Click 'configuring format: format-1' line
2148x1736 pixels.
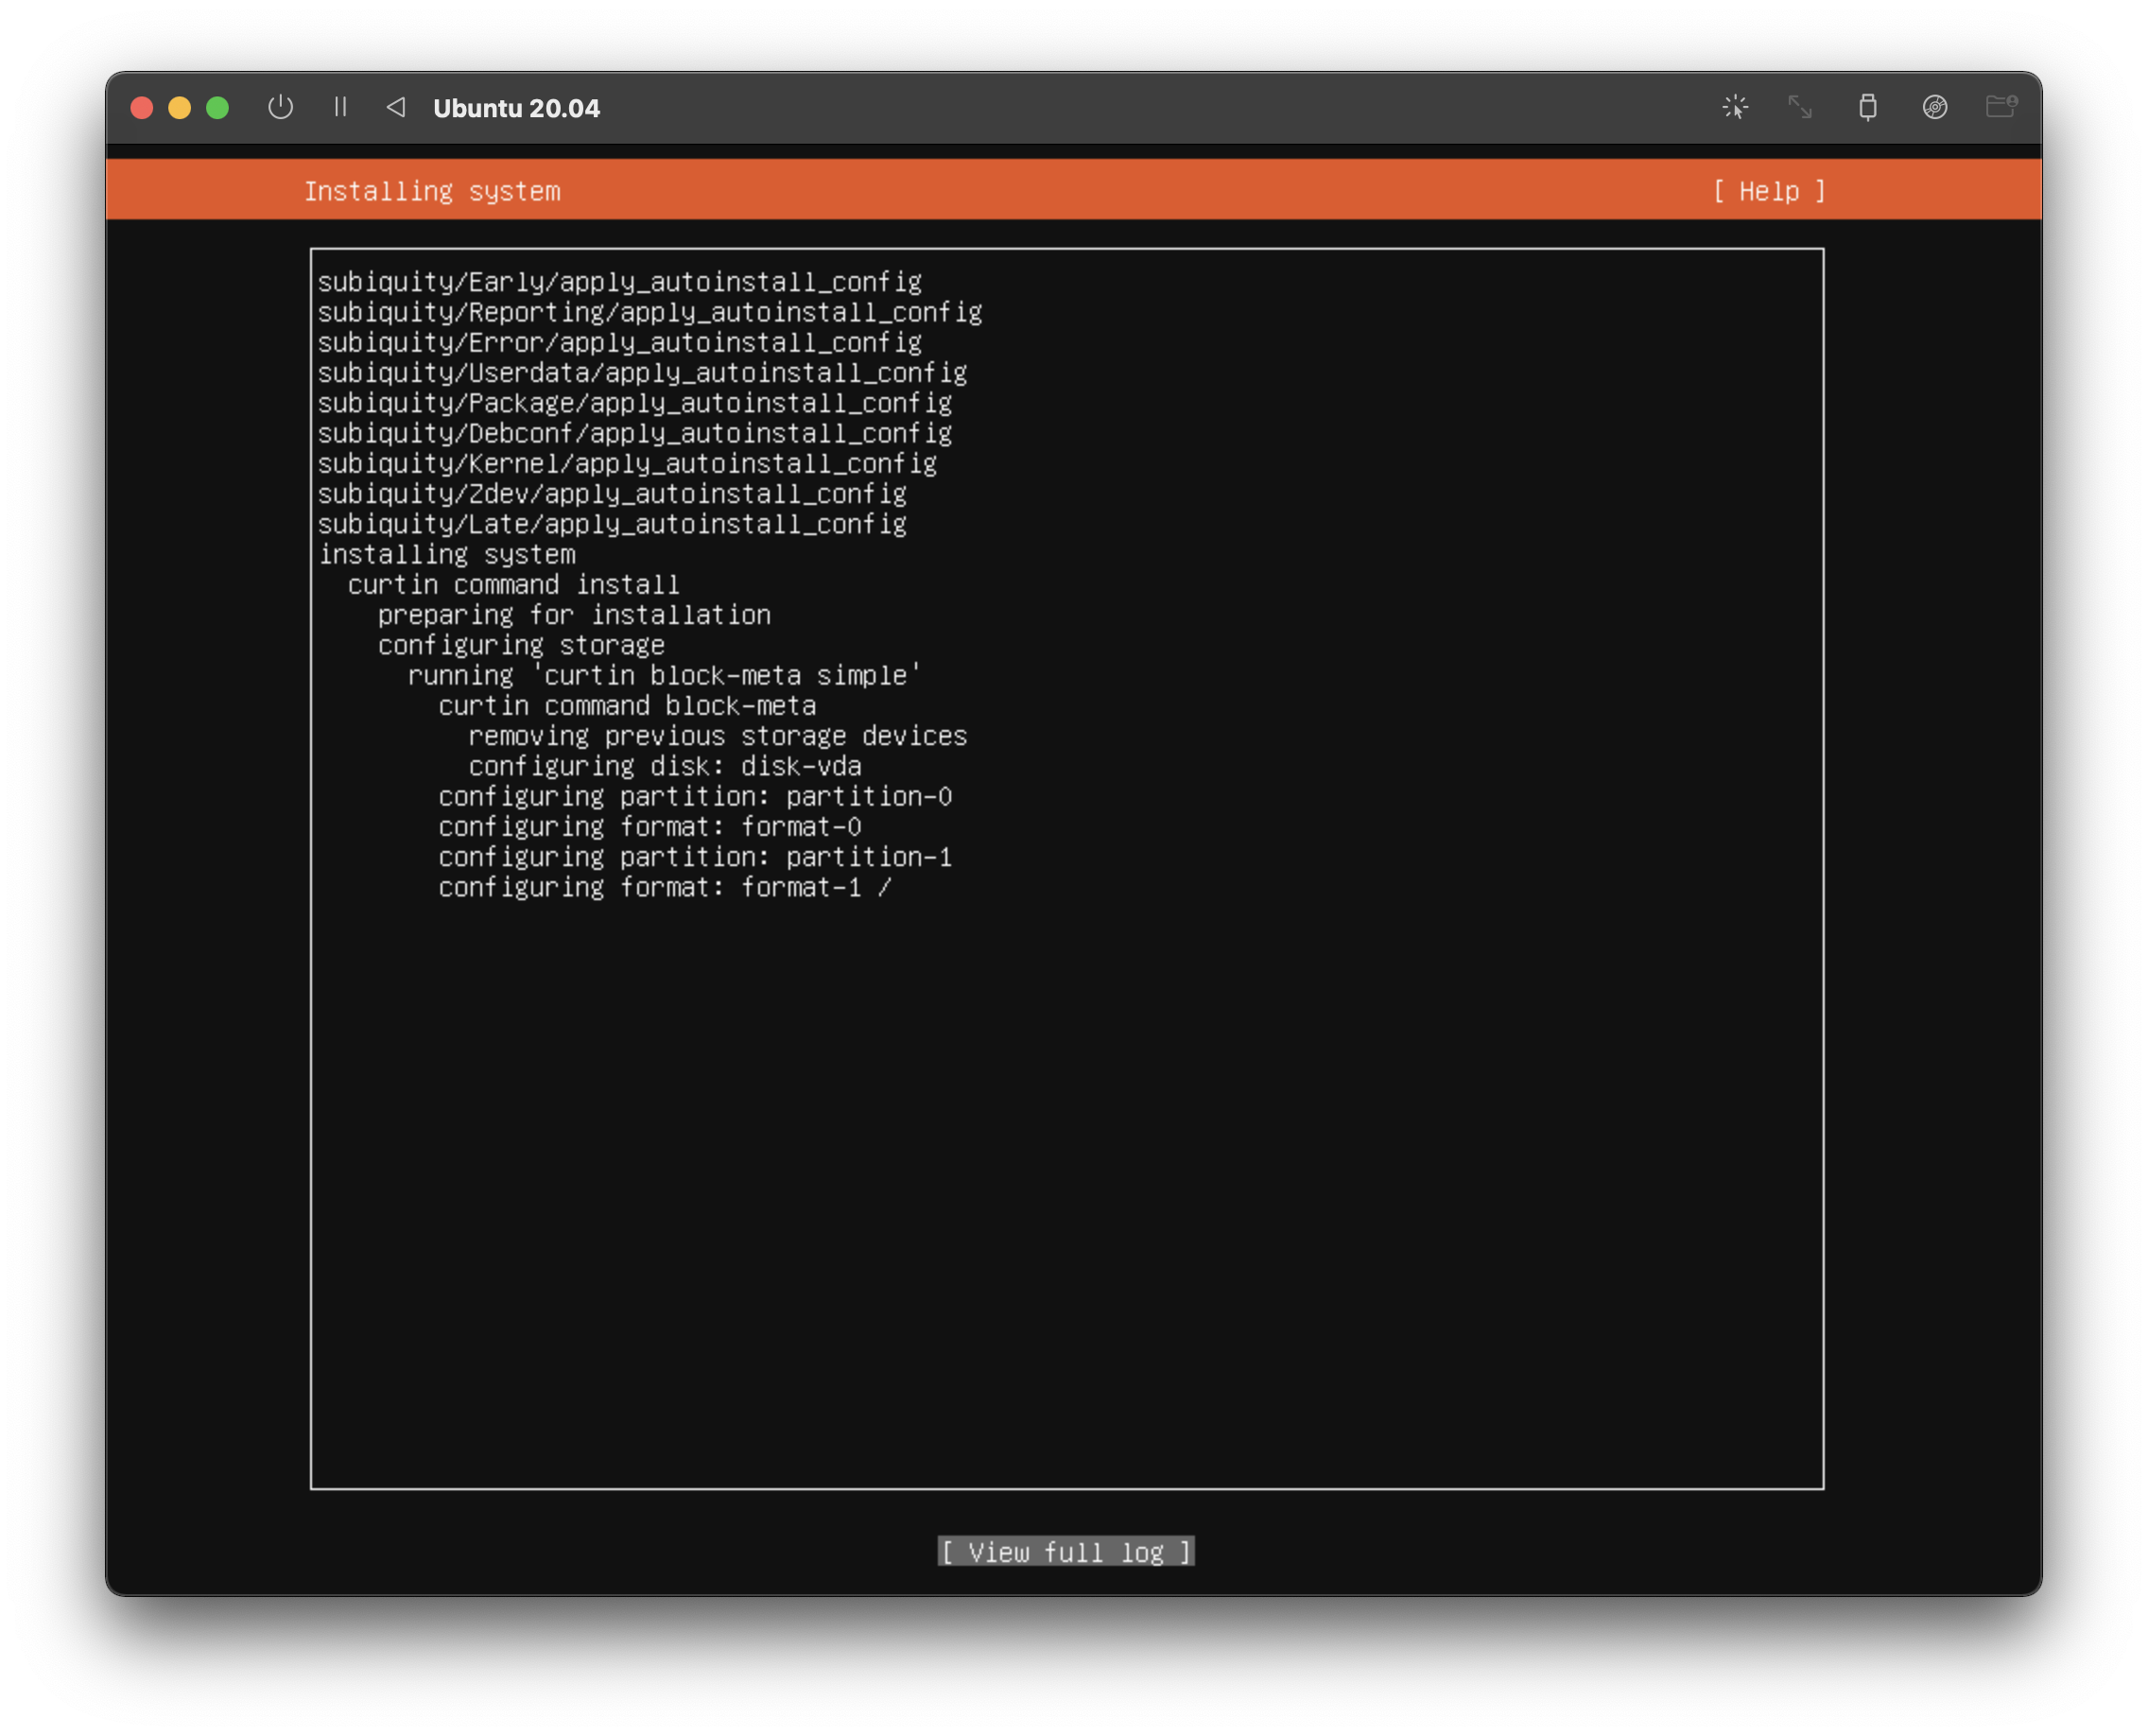tap(664, 887)
